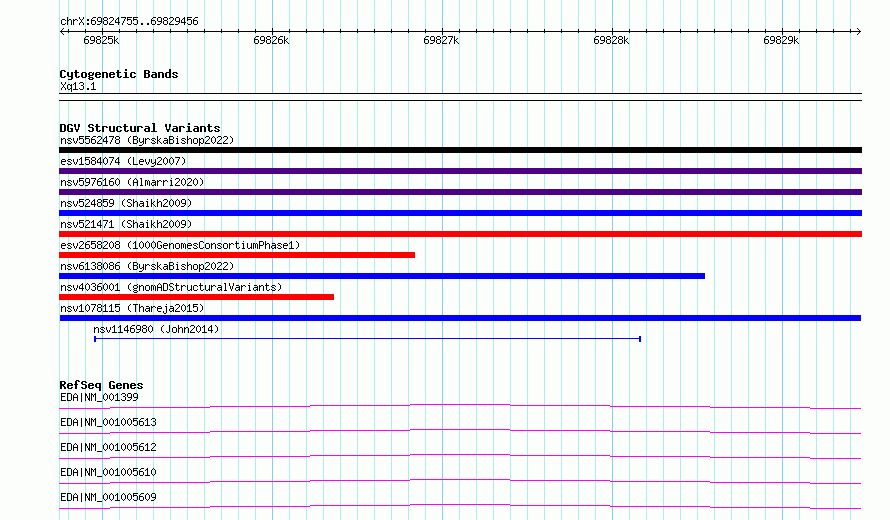This screenshot has height=520, width=890.
Task: Select the nsv4036001 gnomAD red bar
Action: [196, 297]
